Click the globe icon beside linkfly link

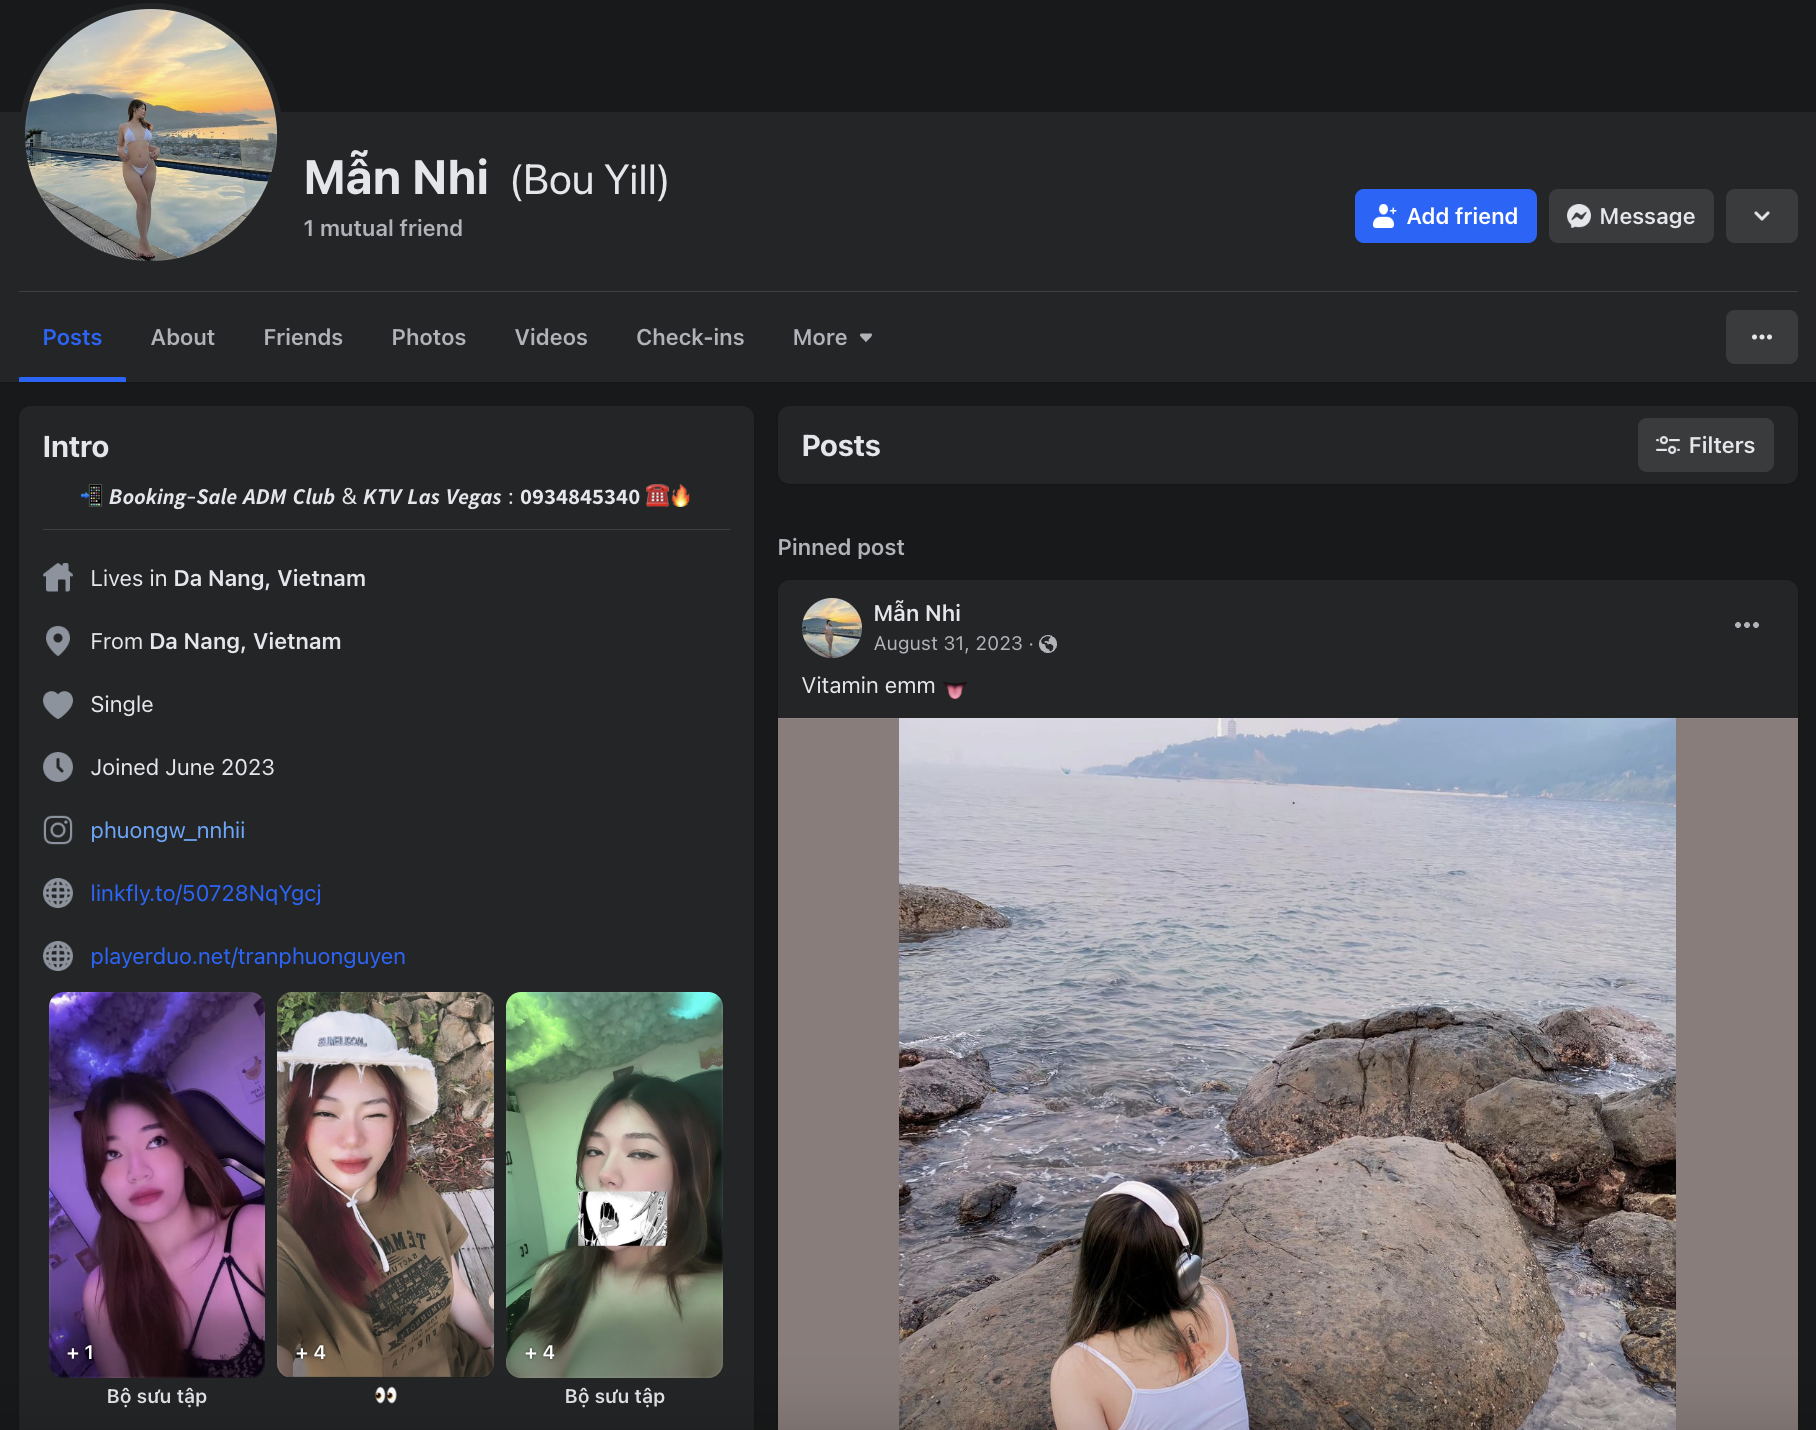pos(58,893)
